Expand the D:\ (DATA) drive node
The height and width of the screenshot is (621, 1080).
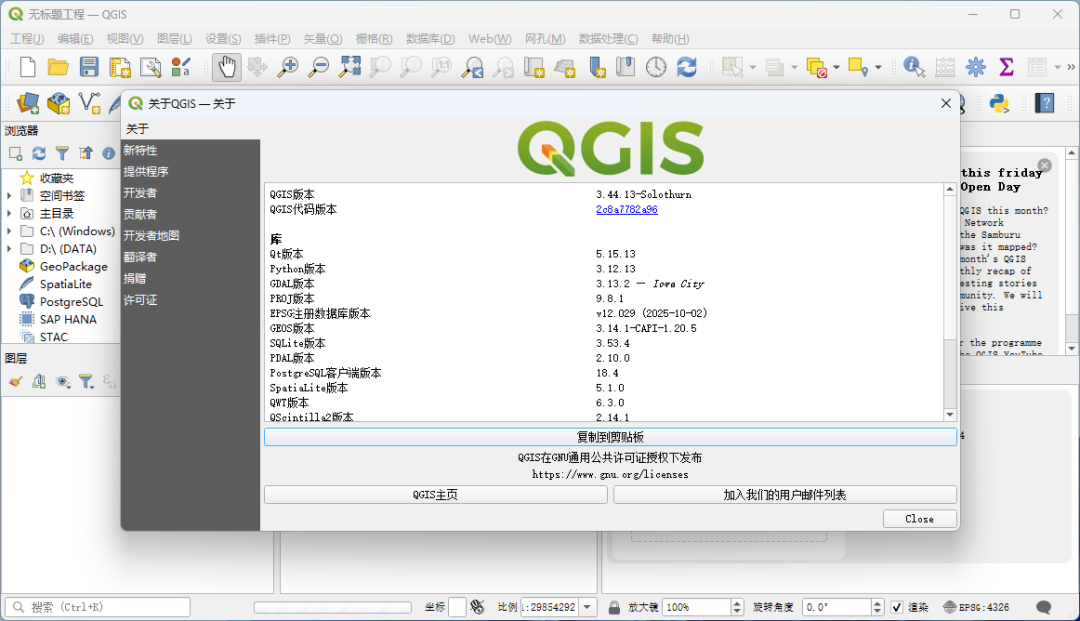9,249
